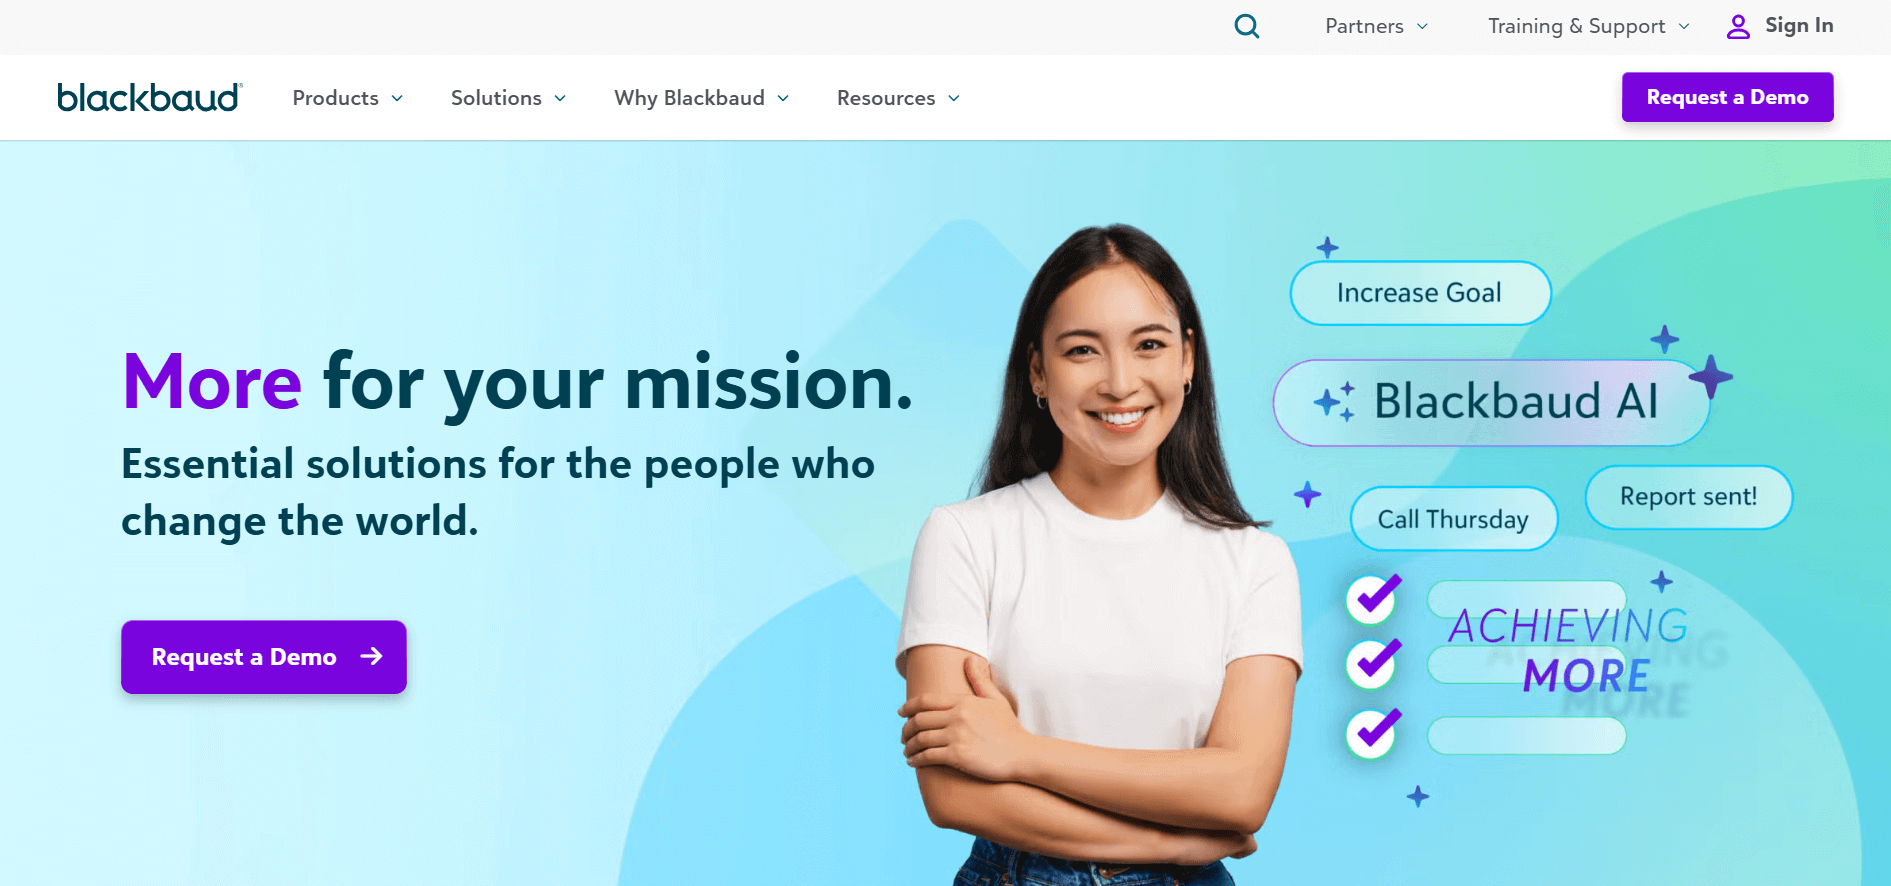The height and width of the screenshot is (886, 1891).
Task: Click arrow icon in hero Request a Demo
Action: [x=371, y=656]
